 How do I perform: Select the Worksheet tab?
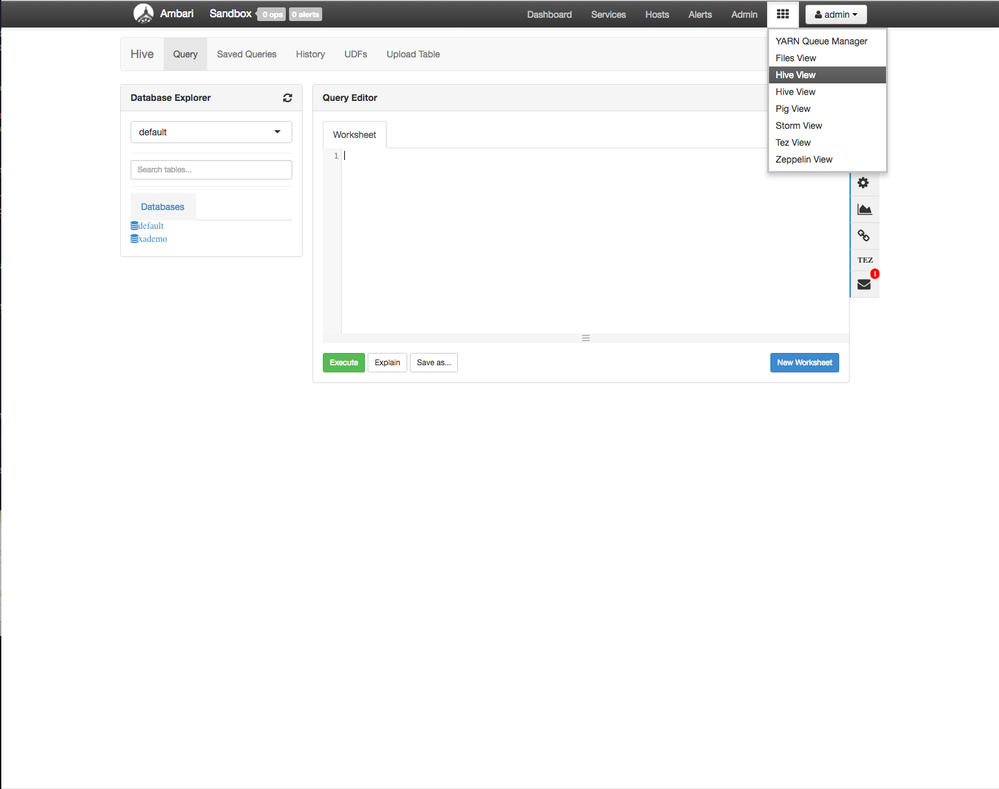(354, 134)
